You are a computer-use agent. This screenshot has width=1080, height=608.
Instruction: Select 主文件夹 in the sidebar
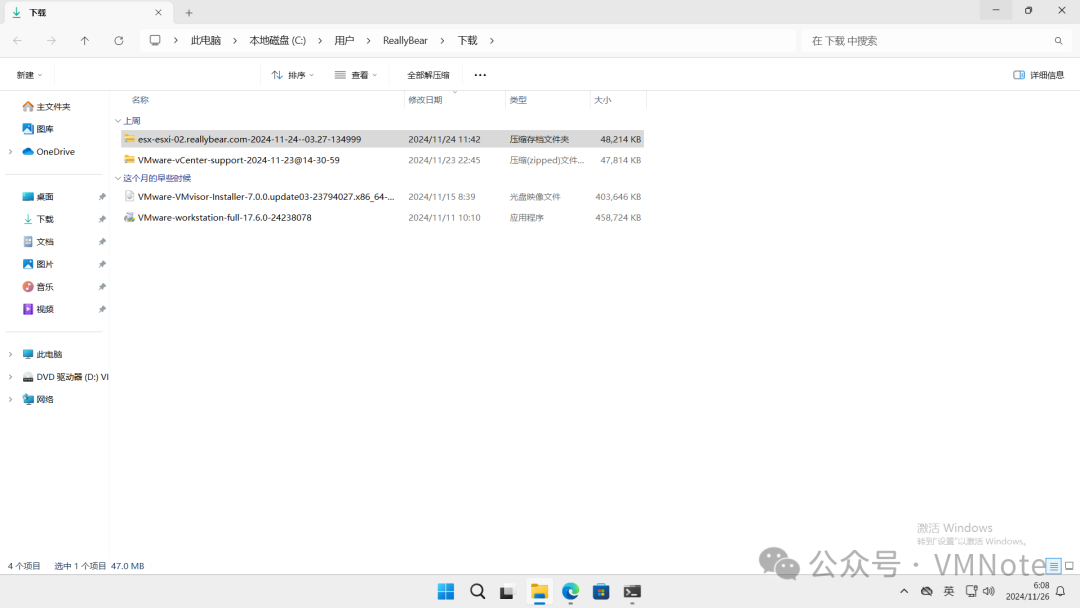click(53, 107)
